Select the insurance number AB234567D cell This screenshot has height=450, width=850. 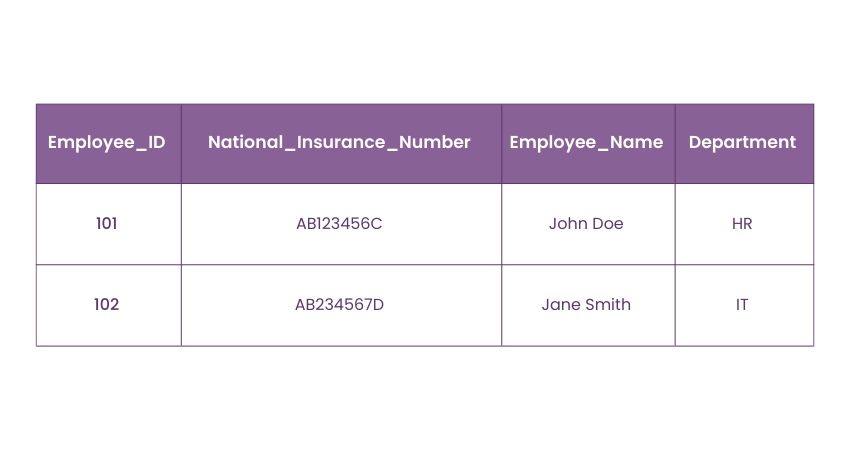(339, 305)
